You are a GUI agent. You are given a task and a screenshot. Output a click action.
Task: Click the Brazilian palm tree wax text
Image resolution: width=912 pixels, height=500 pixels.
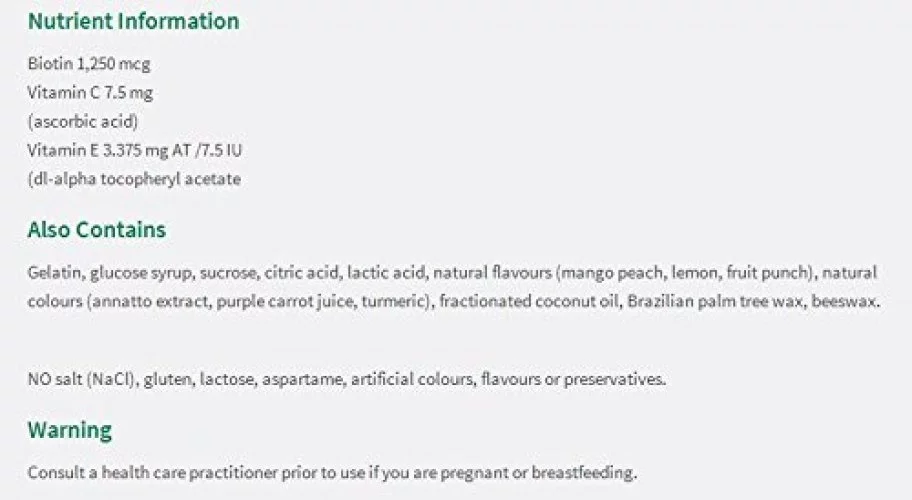click(715, 302)
